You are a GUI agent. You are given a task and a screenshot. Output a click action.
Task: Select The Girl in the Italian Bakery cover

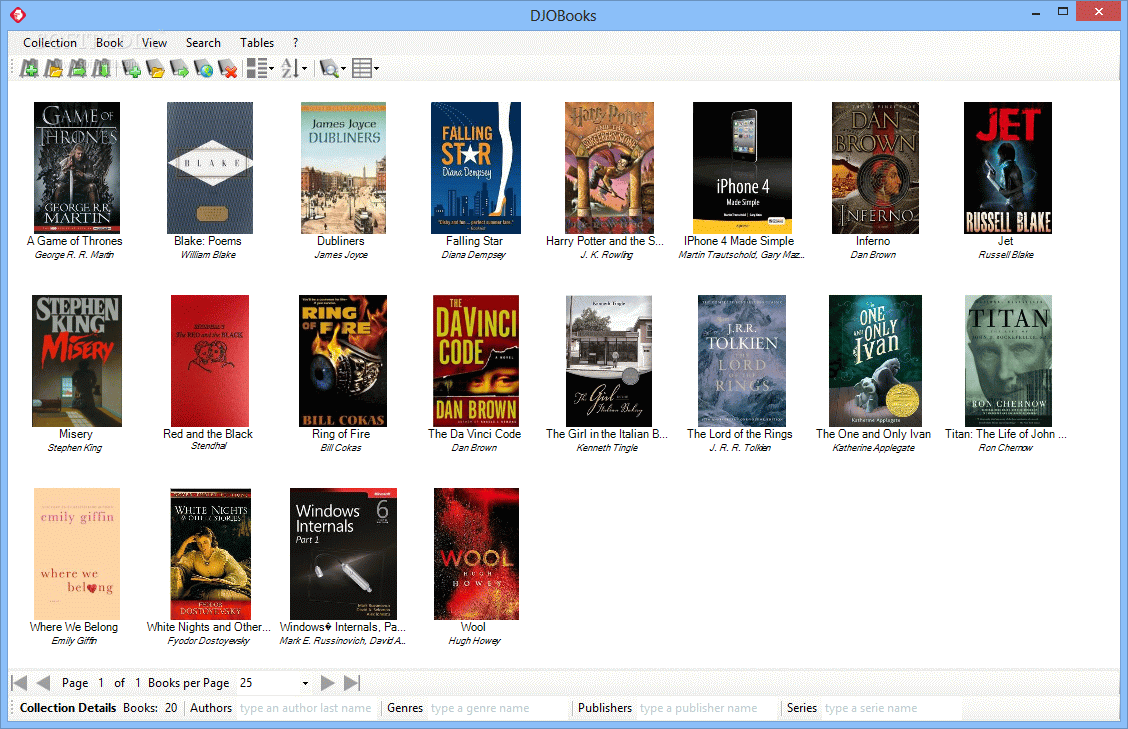click(609, 361)
